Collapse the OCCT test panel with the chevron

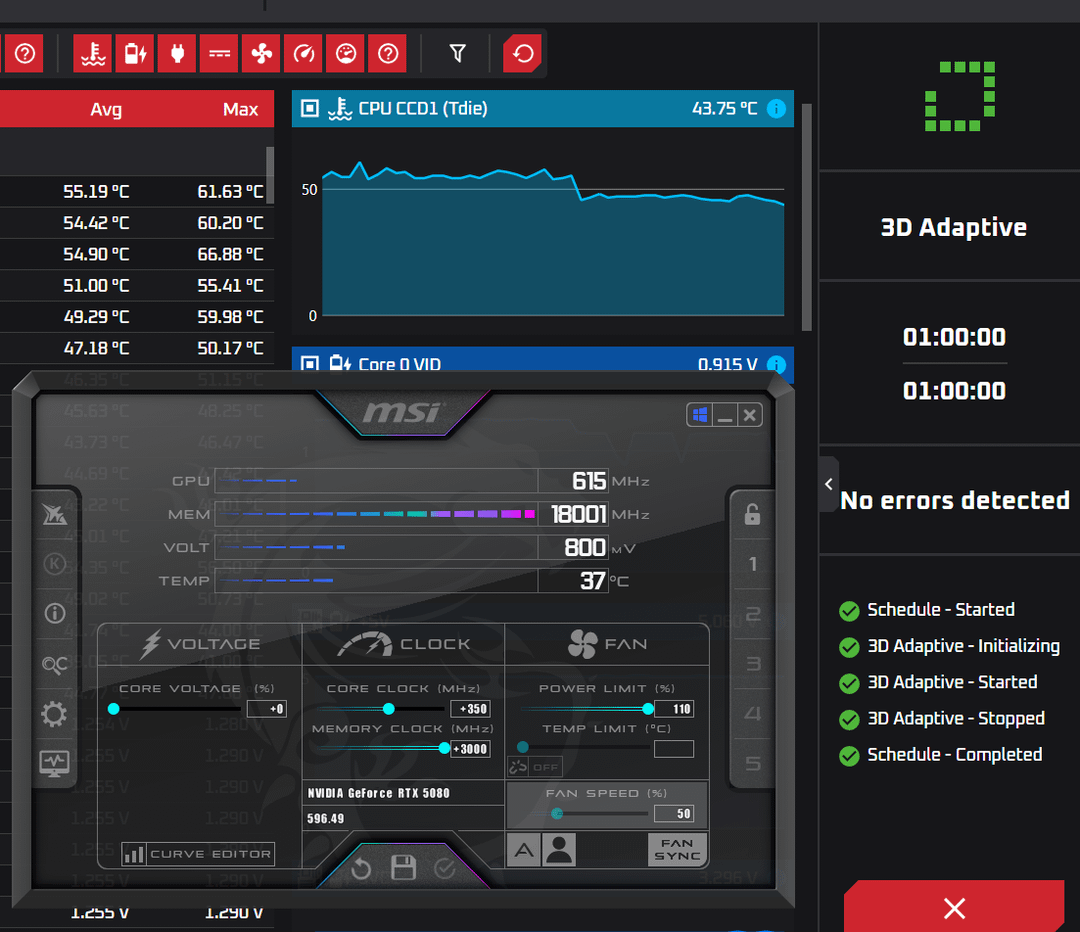pos(829,484)
